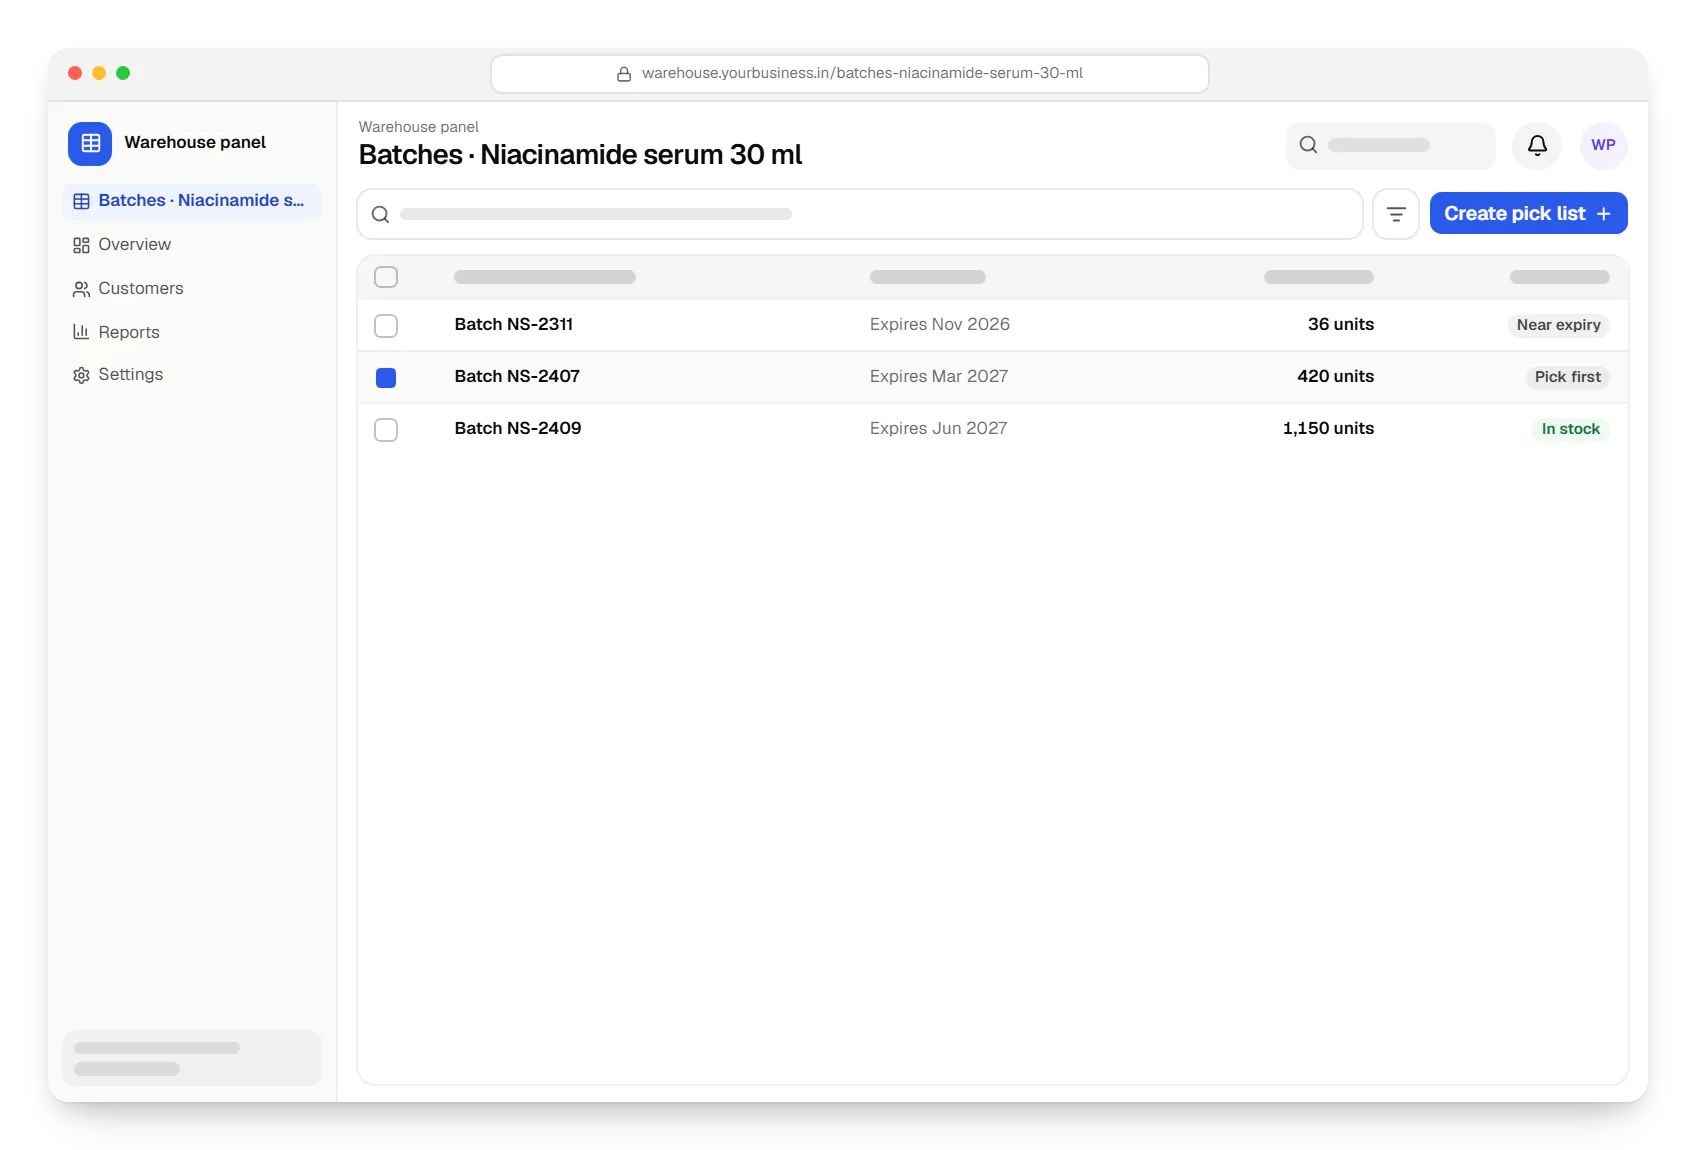Click the Reports chart icon

(81, 332)
